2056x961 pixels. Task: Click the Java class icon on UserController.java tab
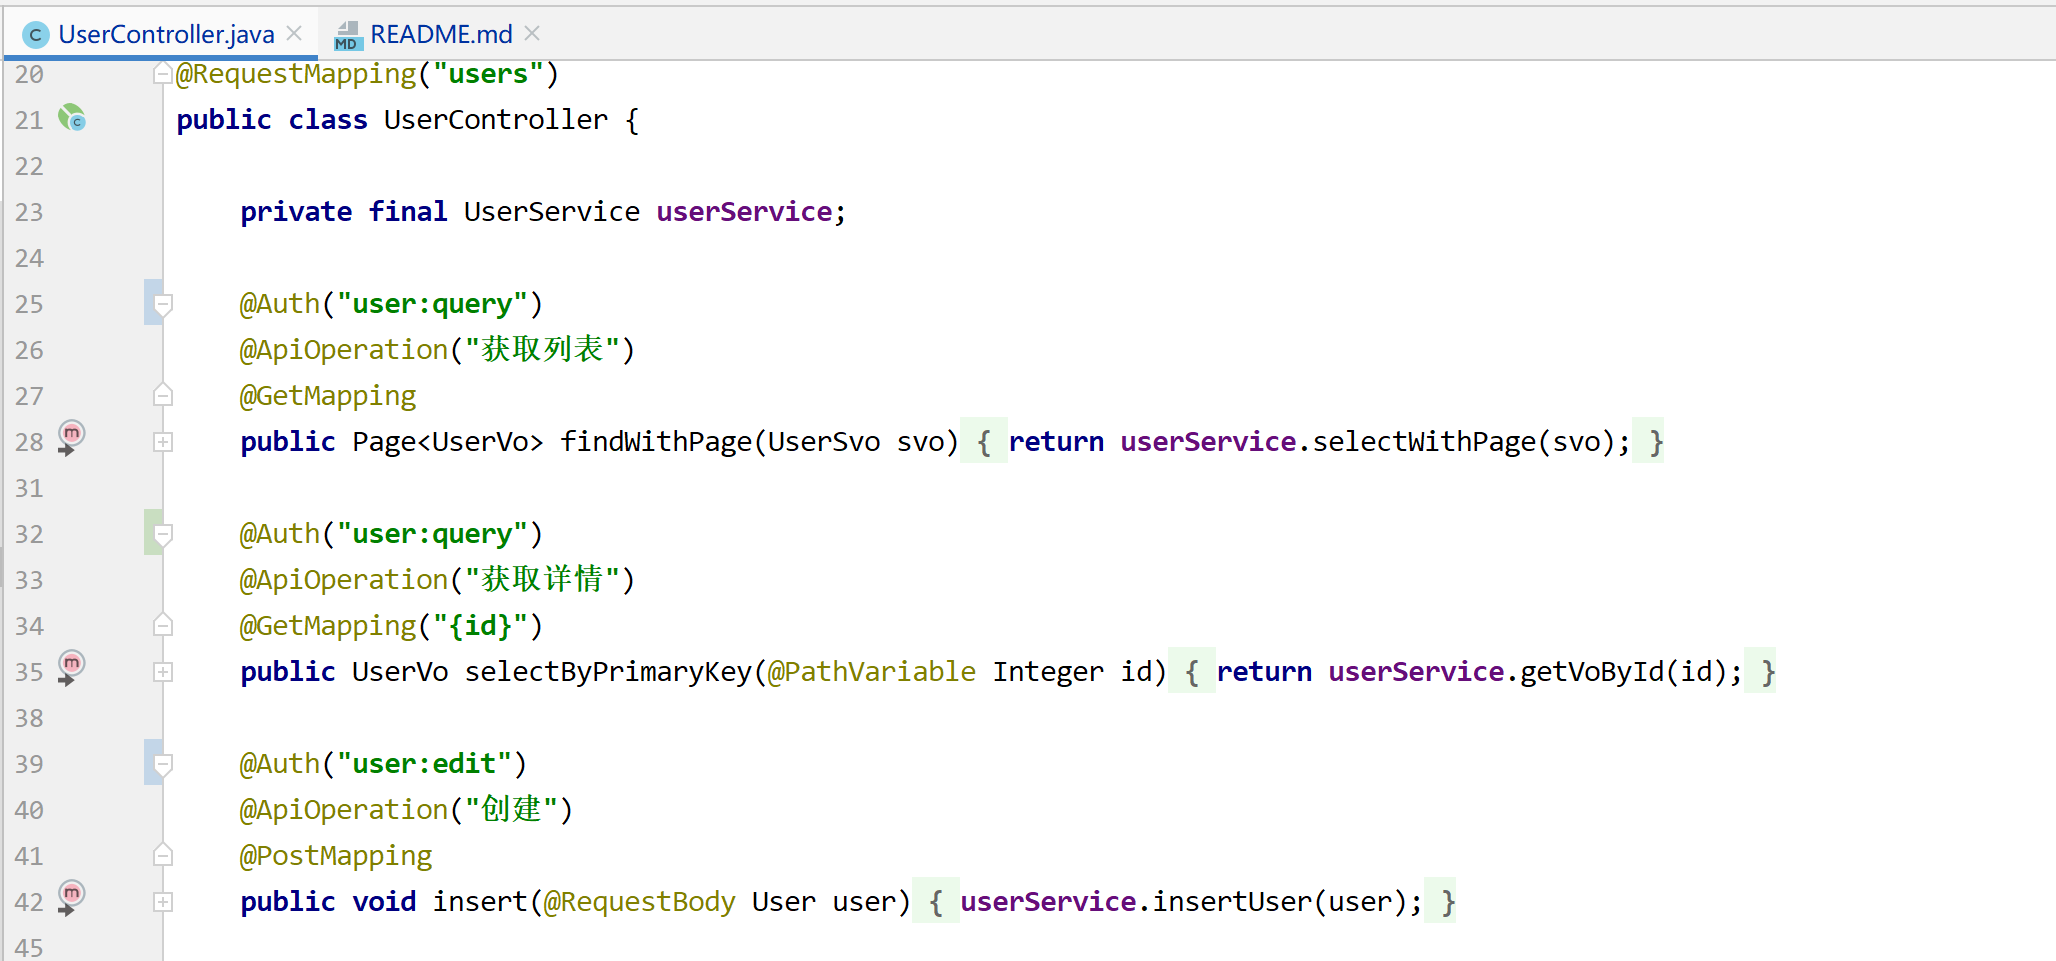point(35,36)
